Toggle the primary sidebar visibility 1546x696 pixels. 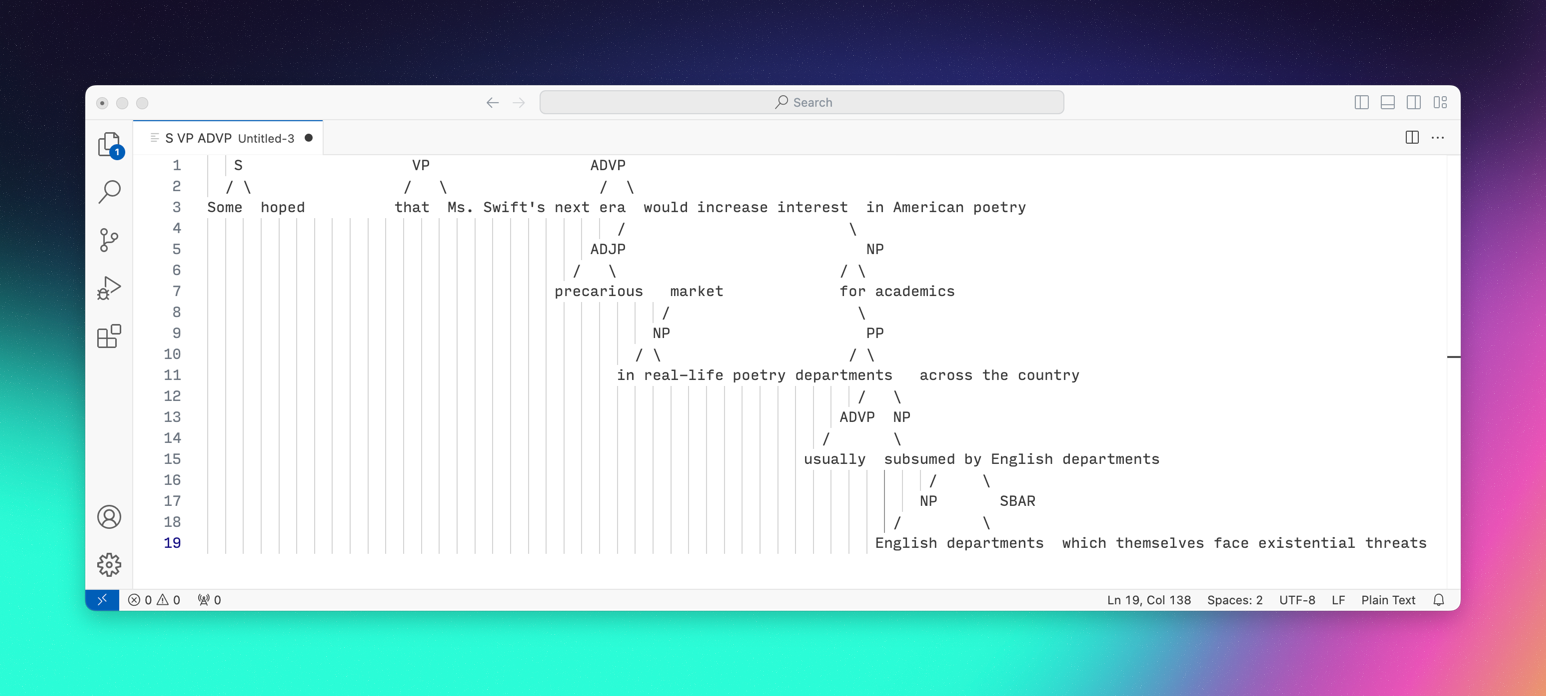pos(1361,102)
